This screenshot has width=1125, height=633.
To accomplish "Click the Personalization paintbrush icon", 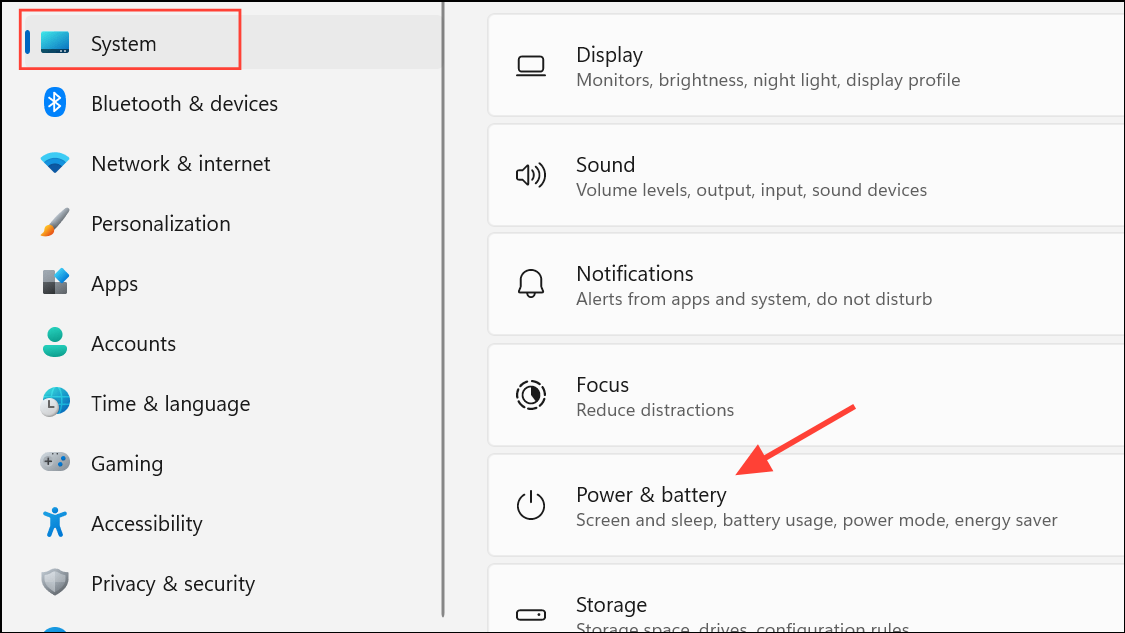I will tap(55, 223).
